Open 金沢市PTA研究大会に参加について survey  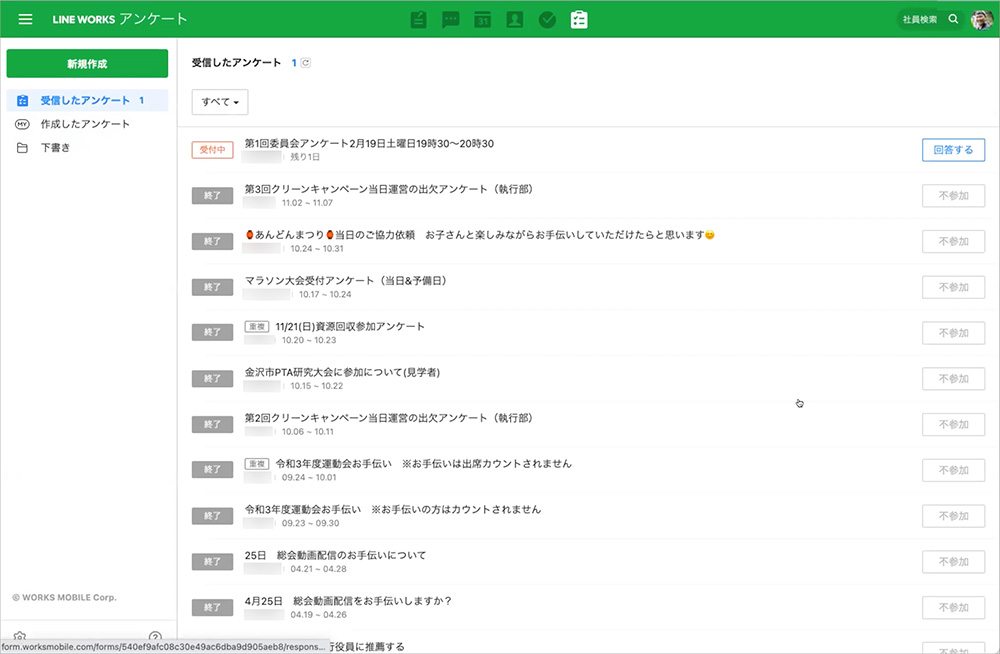(342, 372)
